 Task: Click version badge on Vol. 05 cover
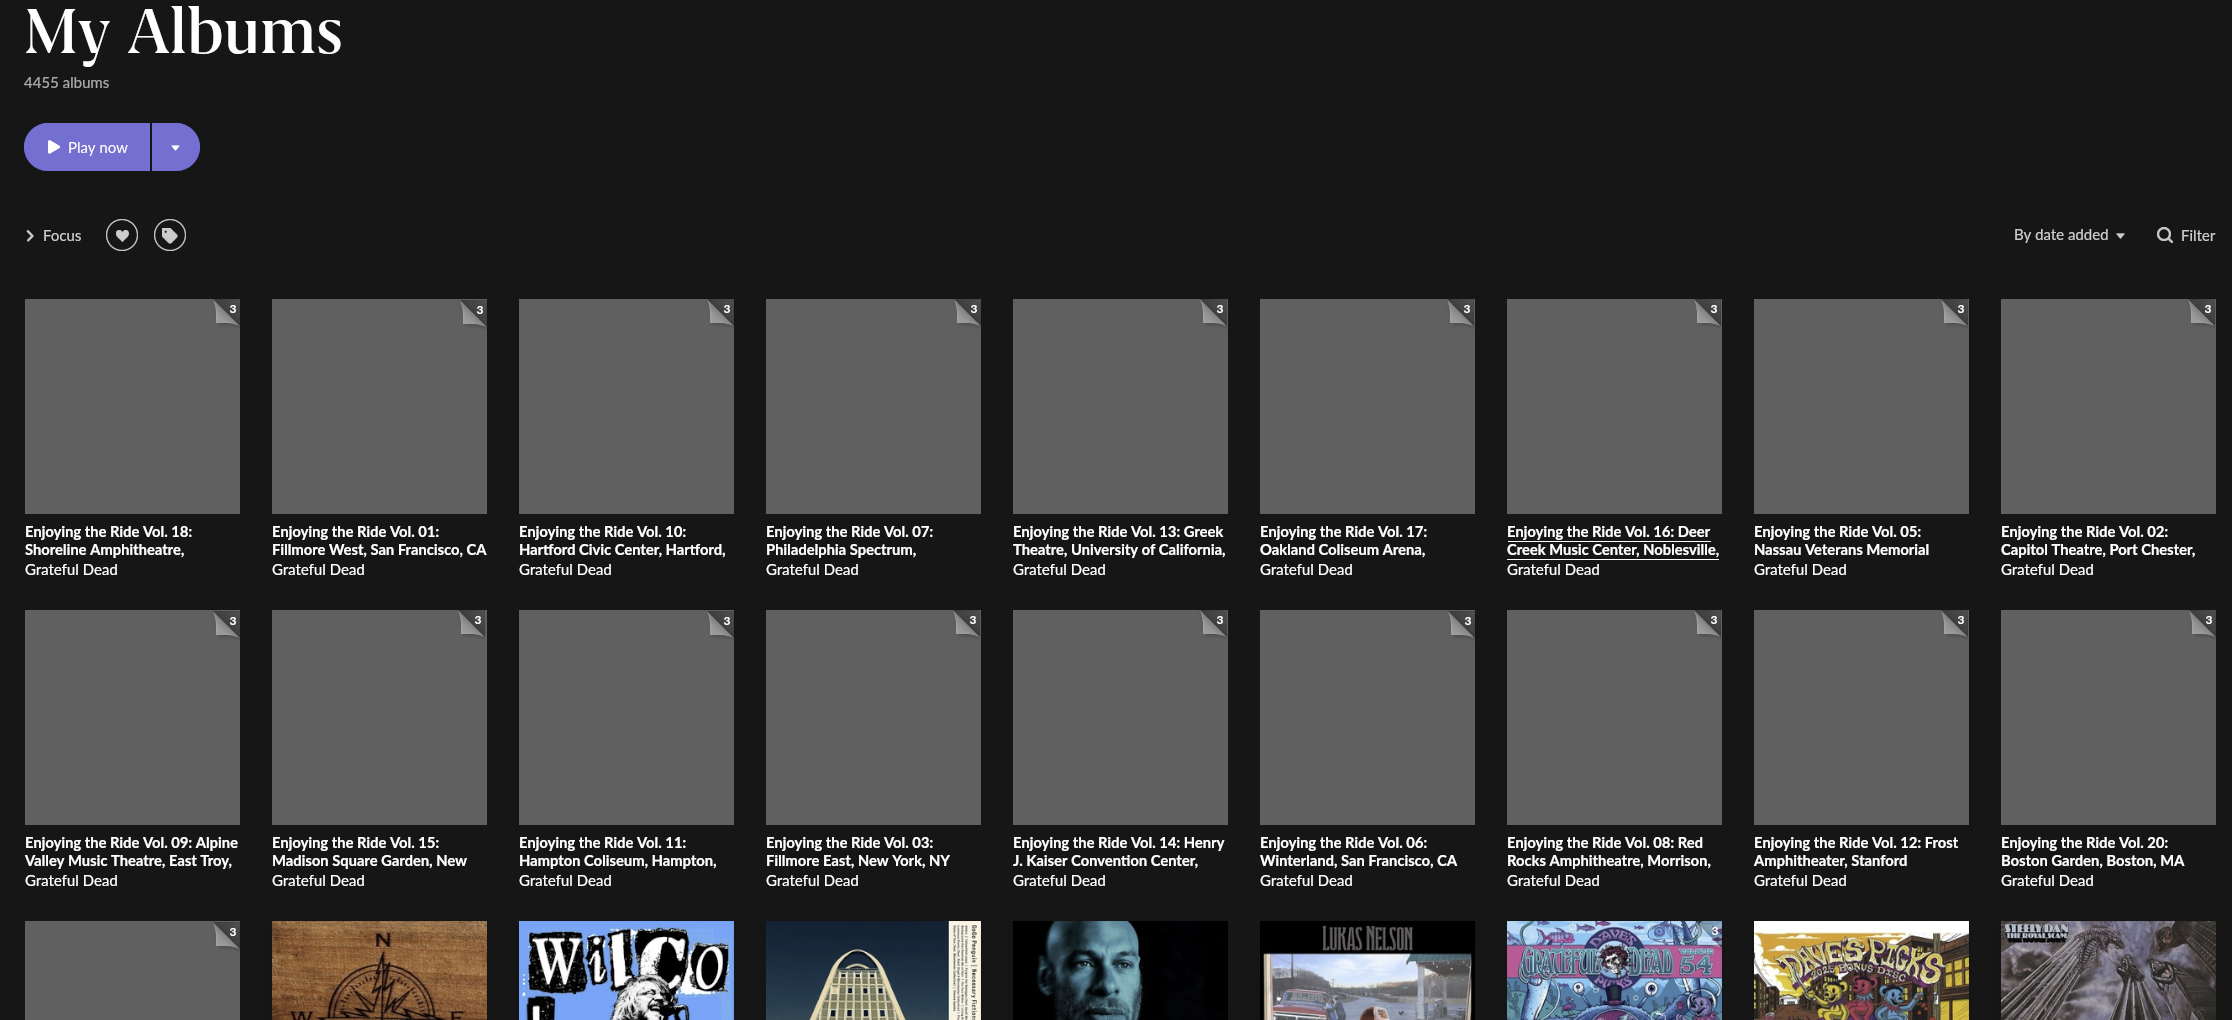point(1957,311)
